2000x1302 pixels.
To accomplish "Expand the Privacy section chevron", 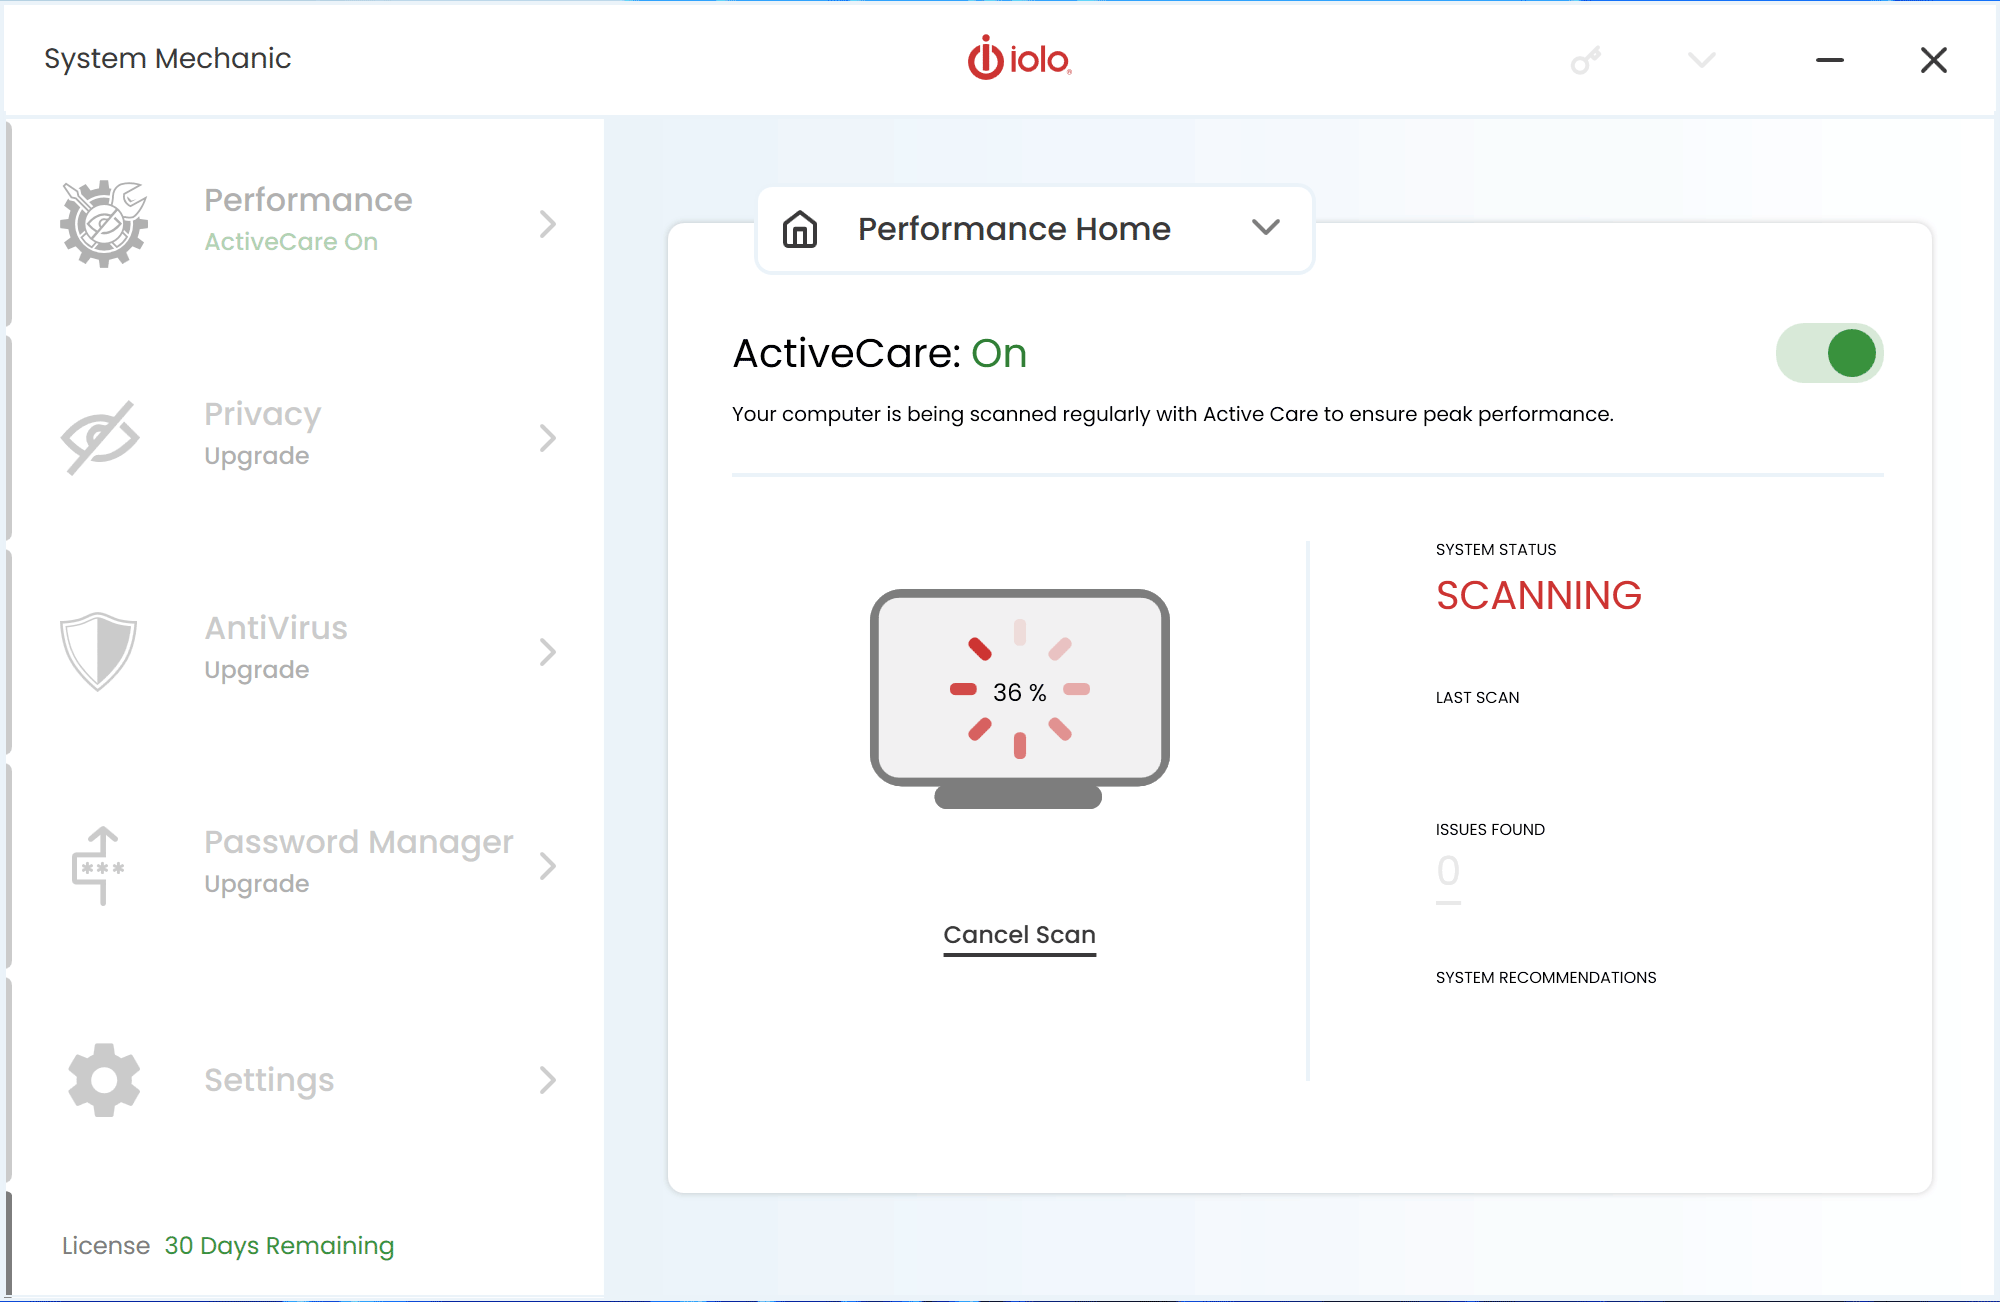I will 548,434.
